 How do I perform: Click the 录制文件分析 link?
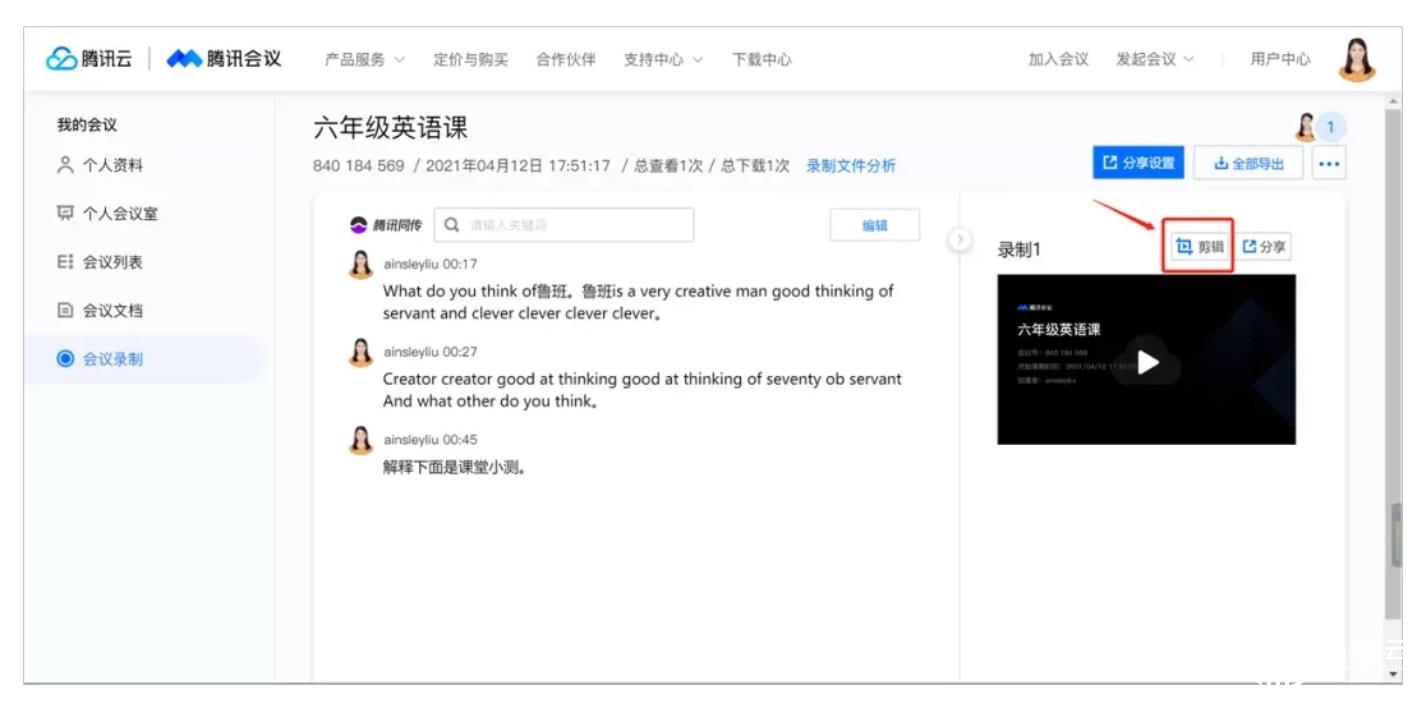[851, 165]
